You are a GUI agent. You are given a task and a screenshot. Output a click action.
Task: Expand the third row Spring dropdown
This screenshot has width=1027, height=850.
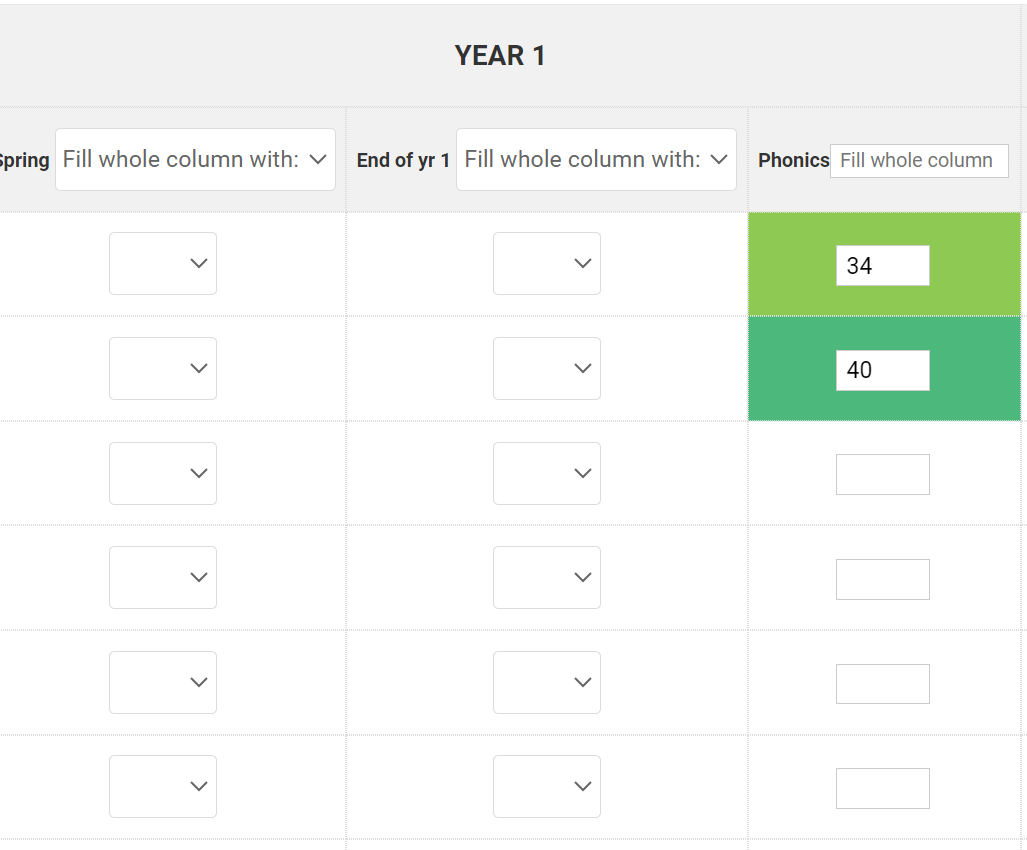point(162,473)
